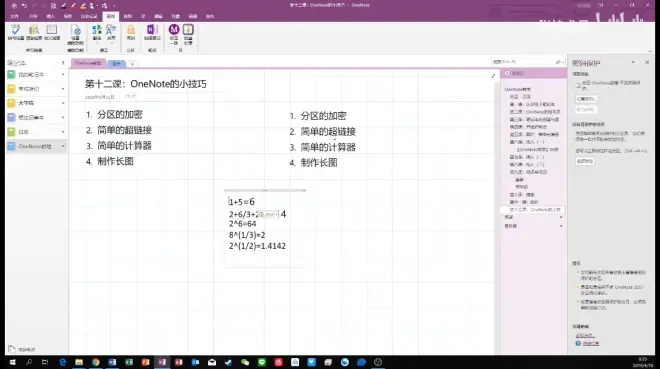Expand the second collapsed group under the page list

[x=561, y=226]
